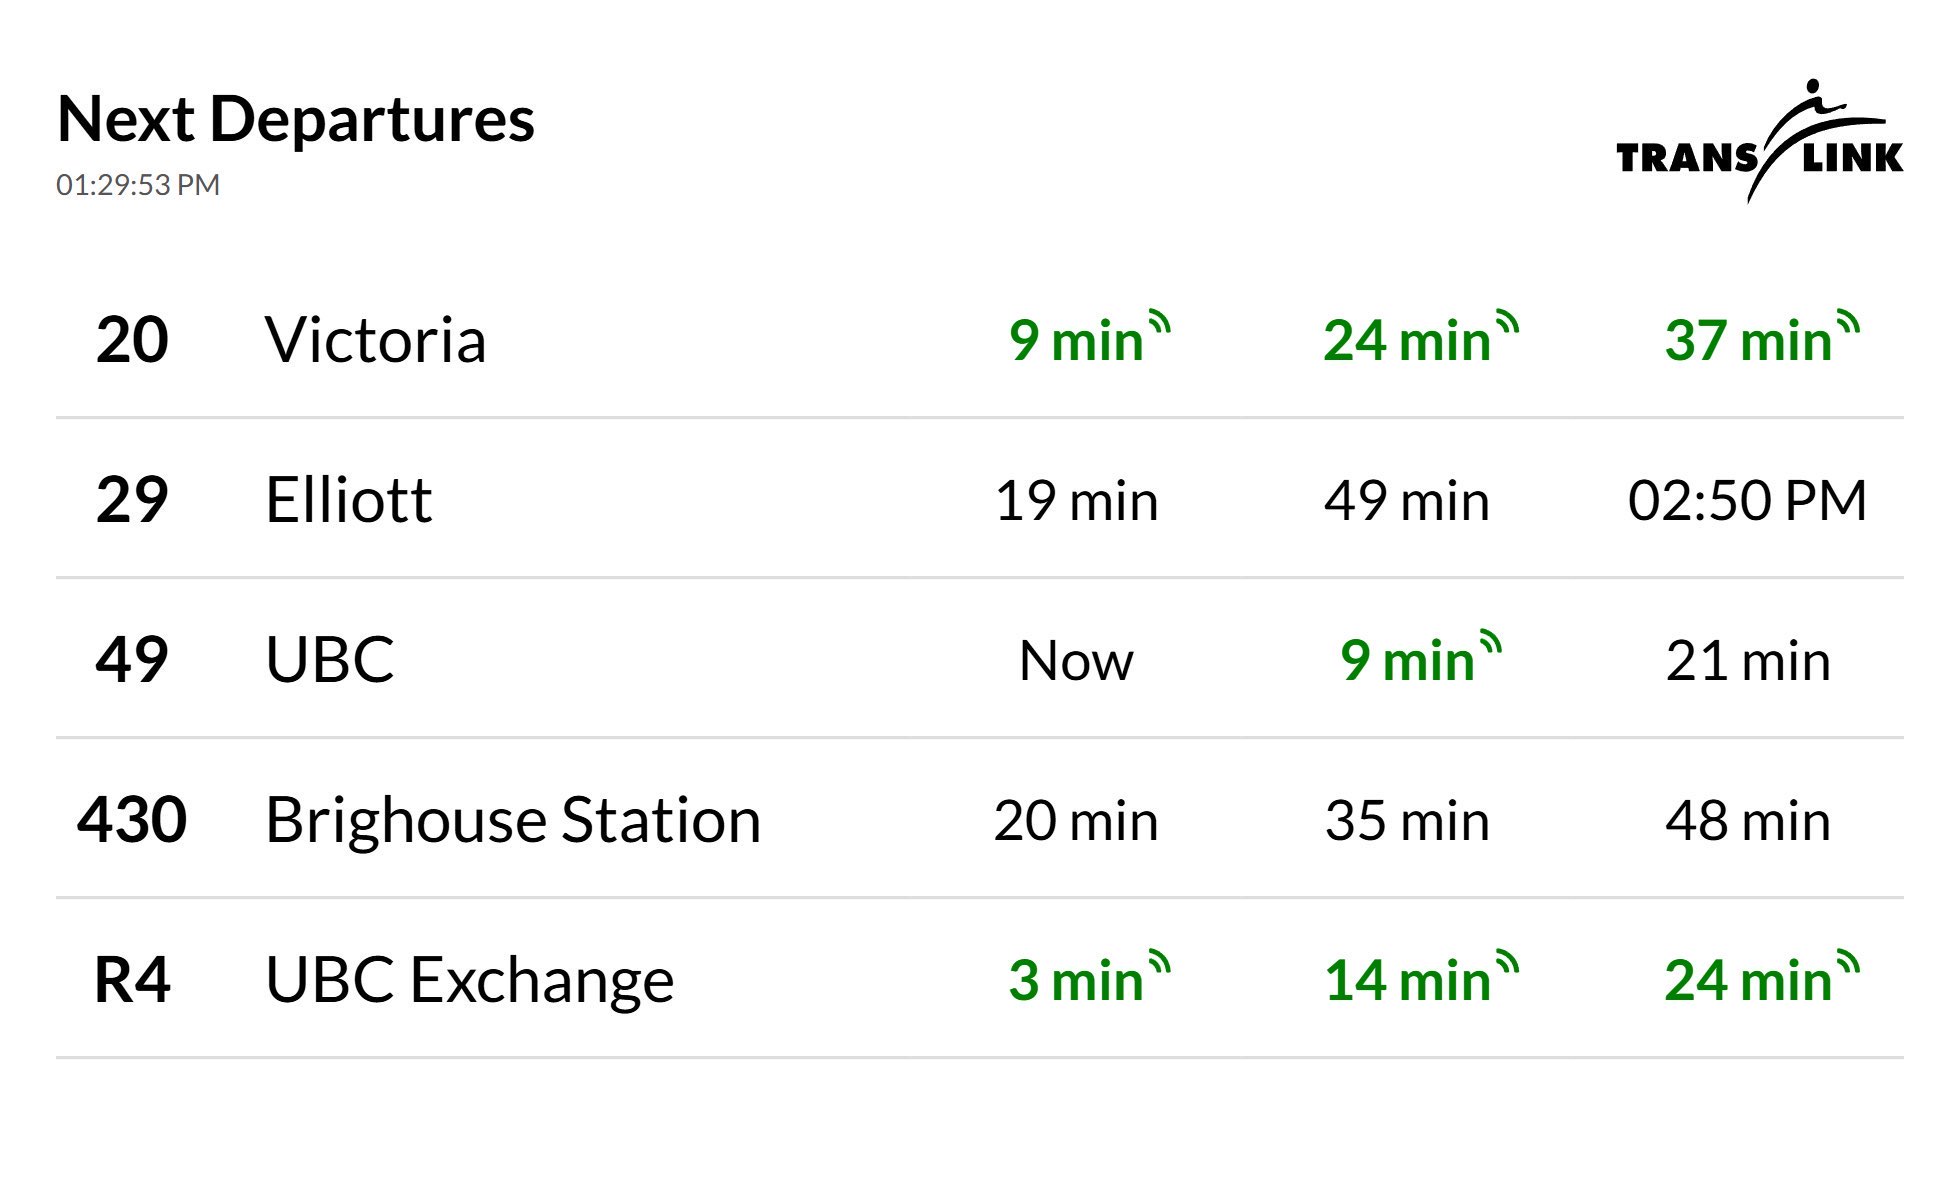This screenshot has width=1960, height=1180.
Task: Click real-time signal icon beside Victoria 9 min
Action: tap(1160, 324)
